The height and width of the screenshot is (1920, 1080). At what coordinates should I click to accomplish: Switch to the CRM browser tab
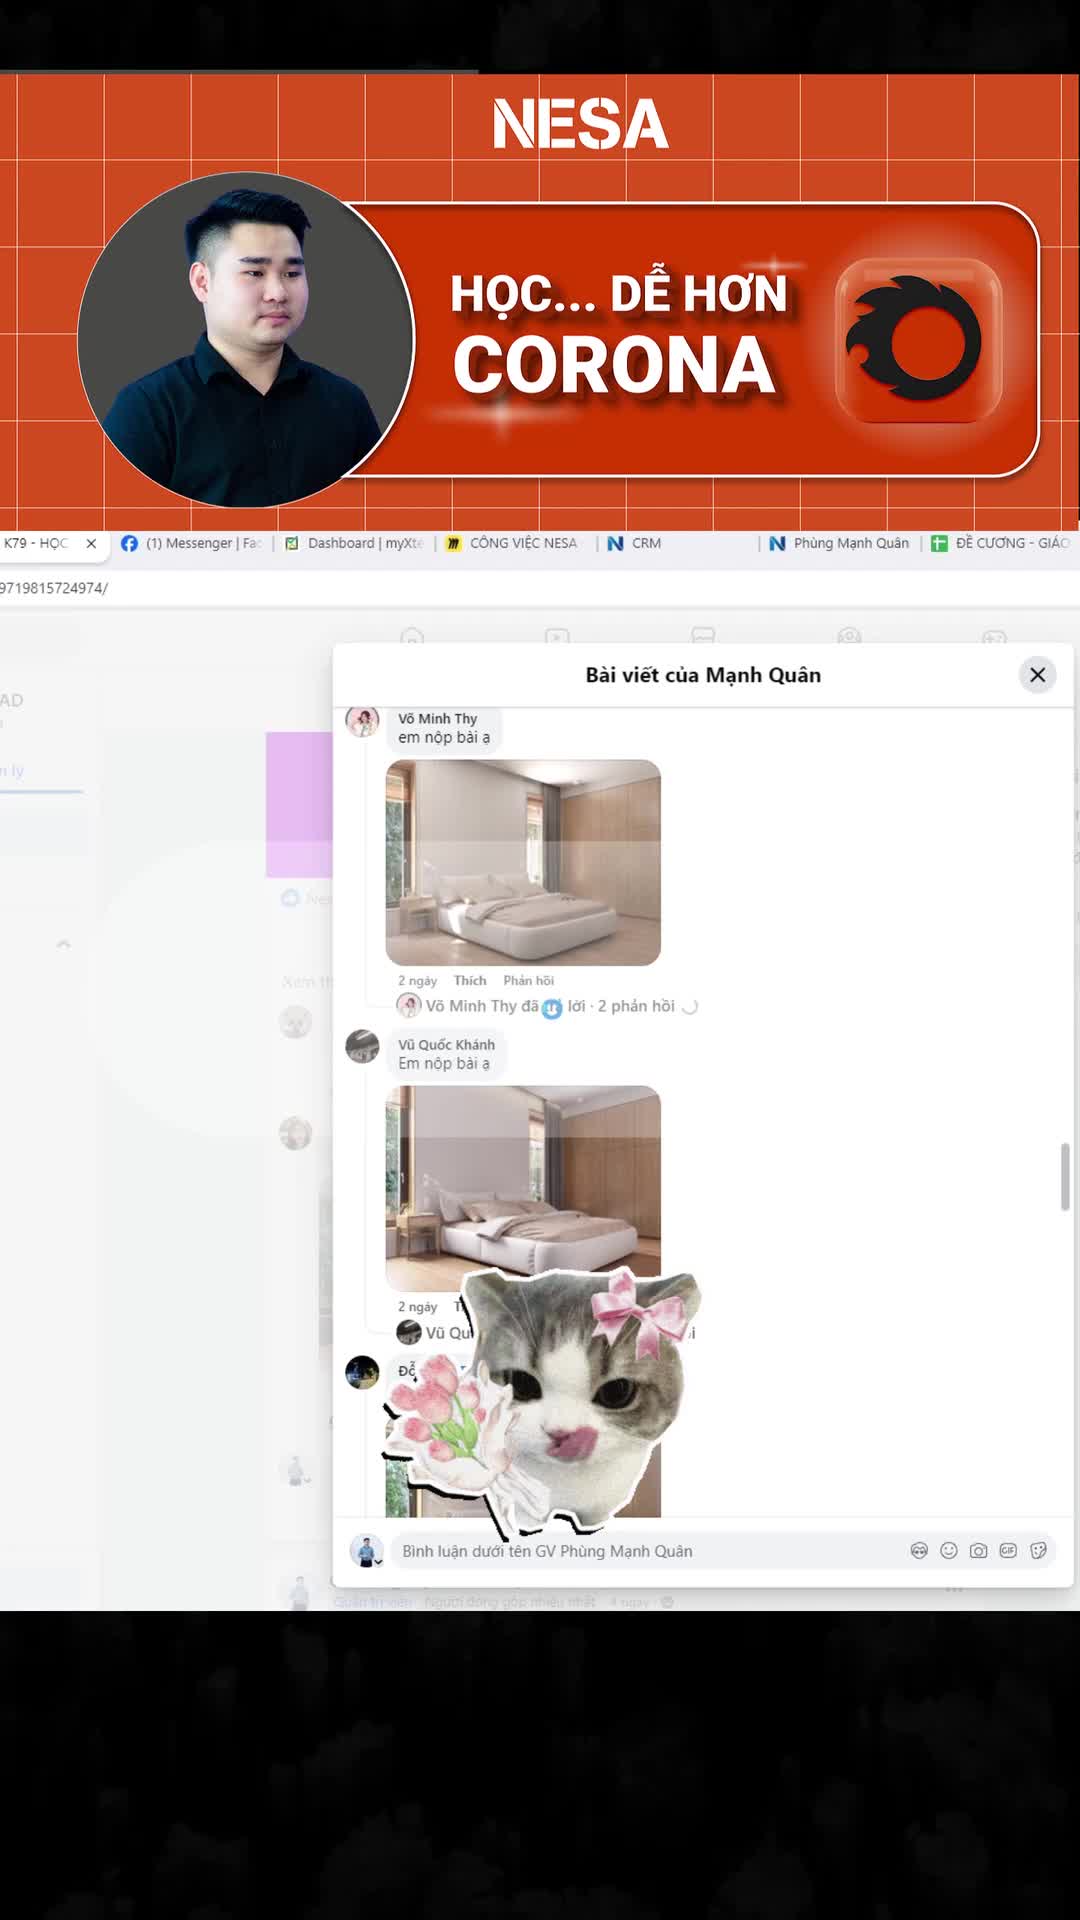coord(635,543)
